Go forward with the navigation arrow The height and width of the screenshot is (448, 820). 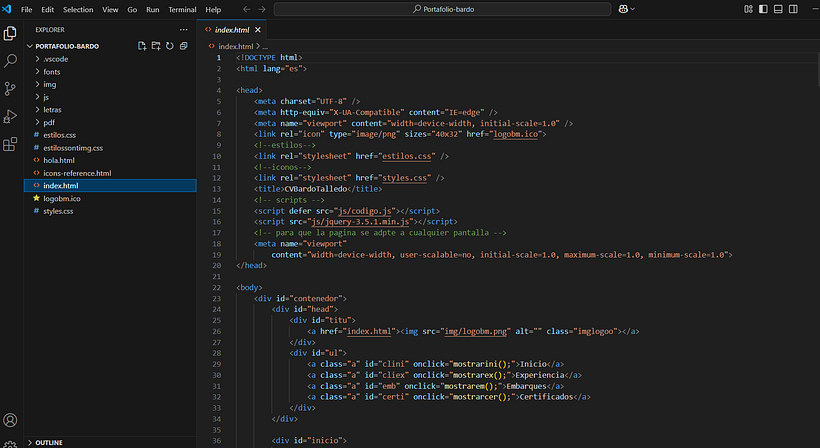(262, 9)
